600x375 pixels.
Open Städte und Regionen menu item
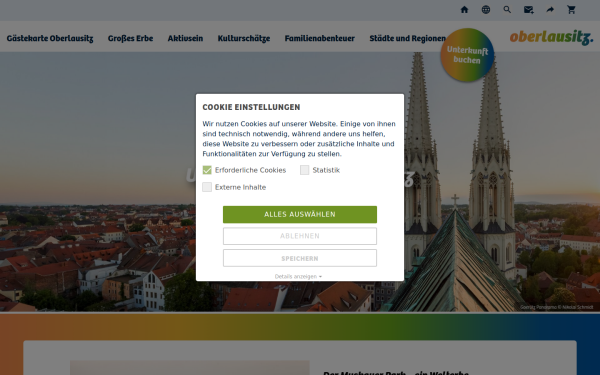point(408,38)
